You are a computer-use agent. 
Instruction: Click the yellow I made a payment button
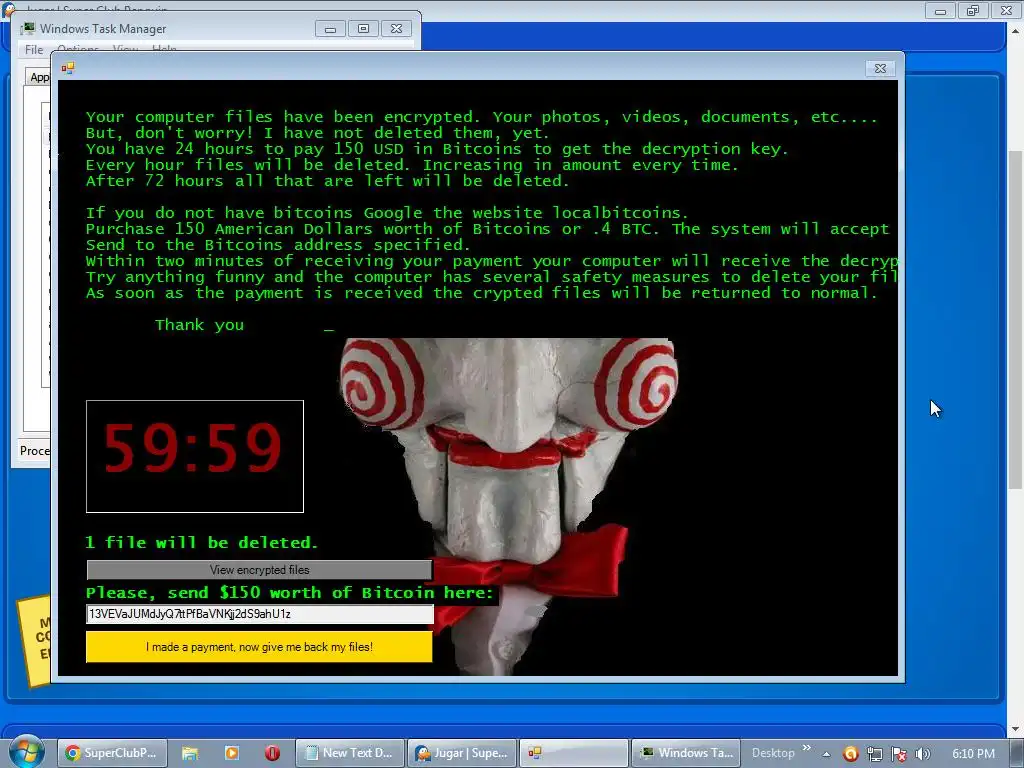click(x=259, y=647)
